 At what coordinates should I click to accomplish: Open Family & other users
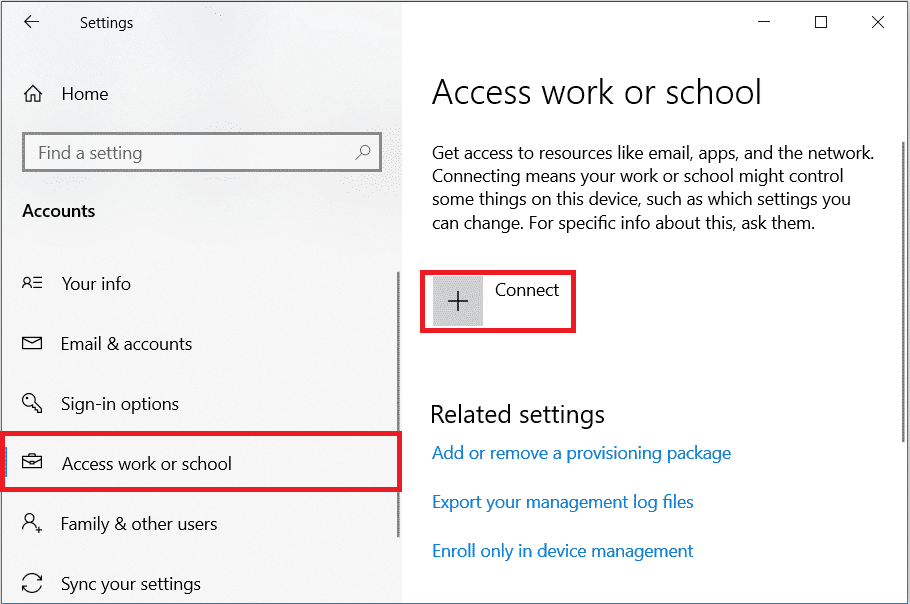click(139, 524)
